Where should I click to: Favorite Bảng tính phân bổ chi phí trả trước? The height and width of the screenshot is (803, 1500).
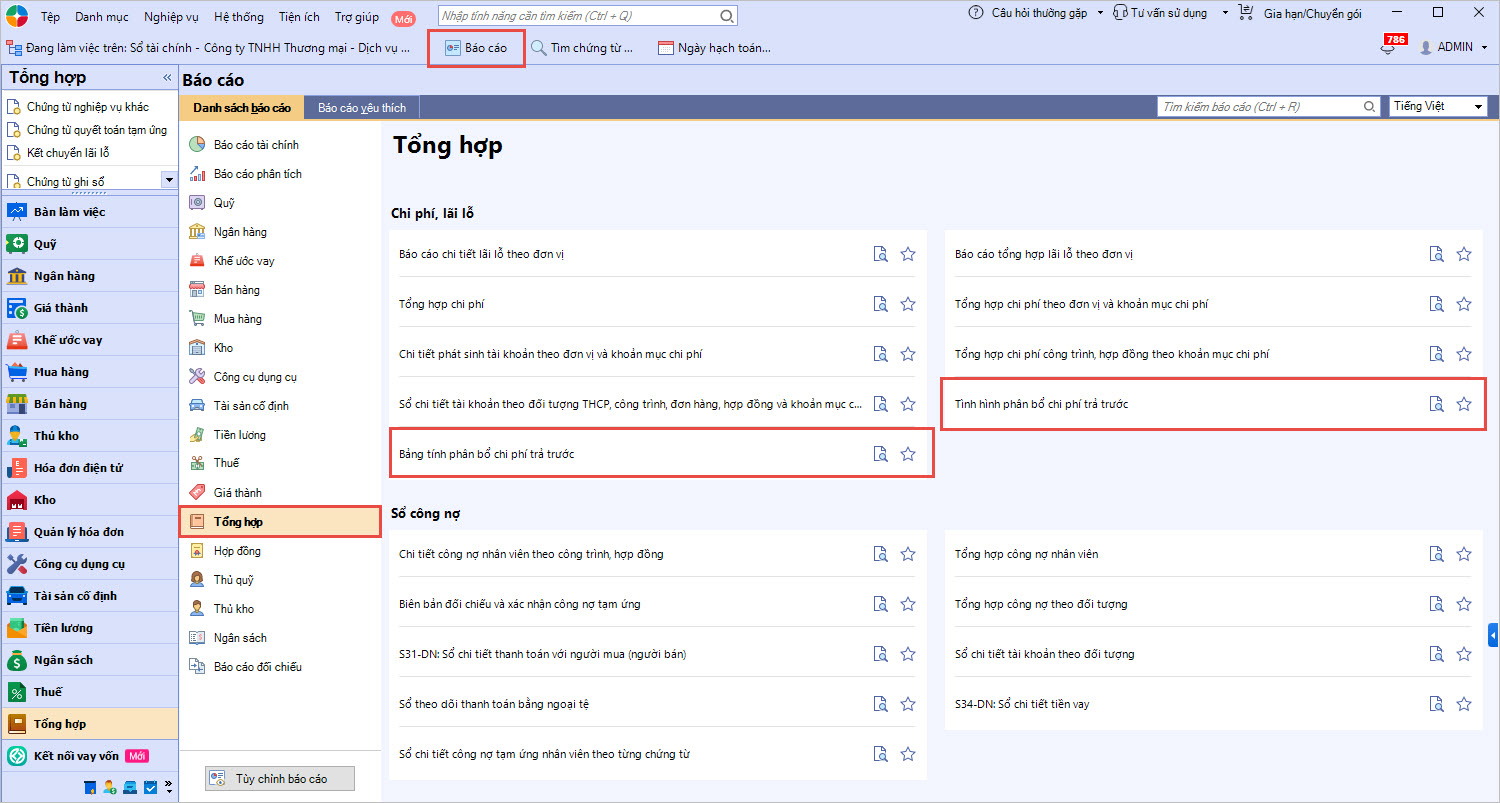point(908,454)
